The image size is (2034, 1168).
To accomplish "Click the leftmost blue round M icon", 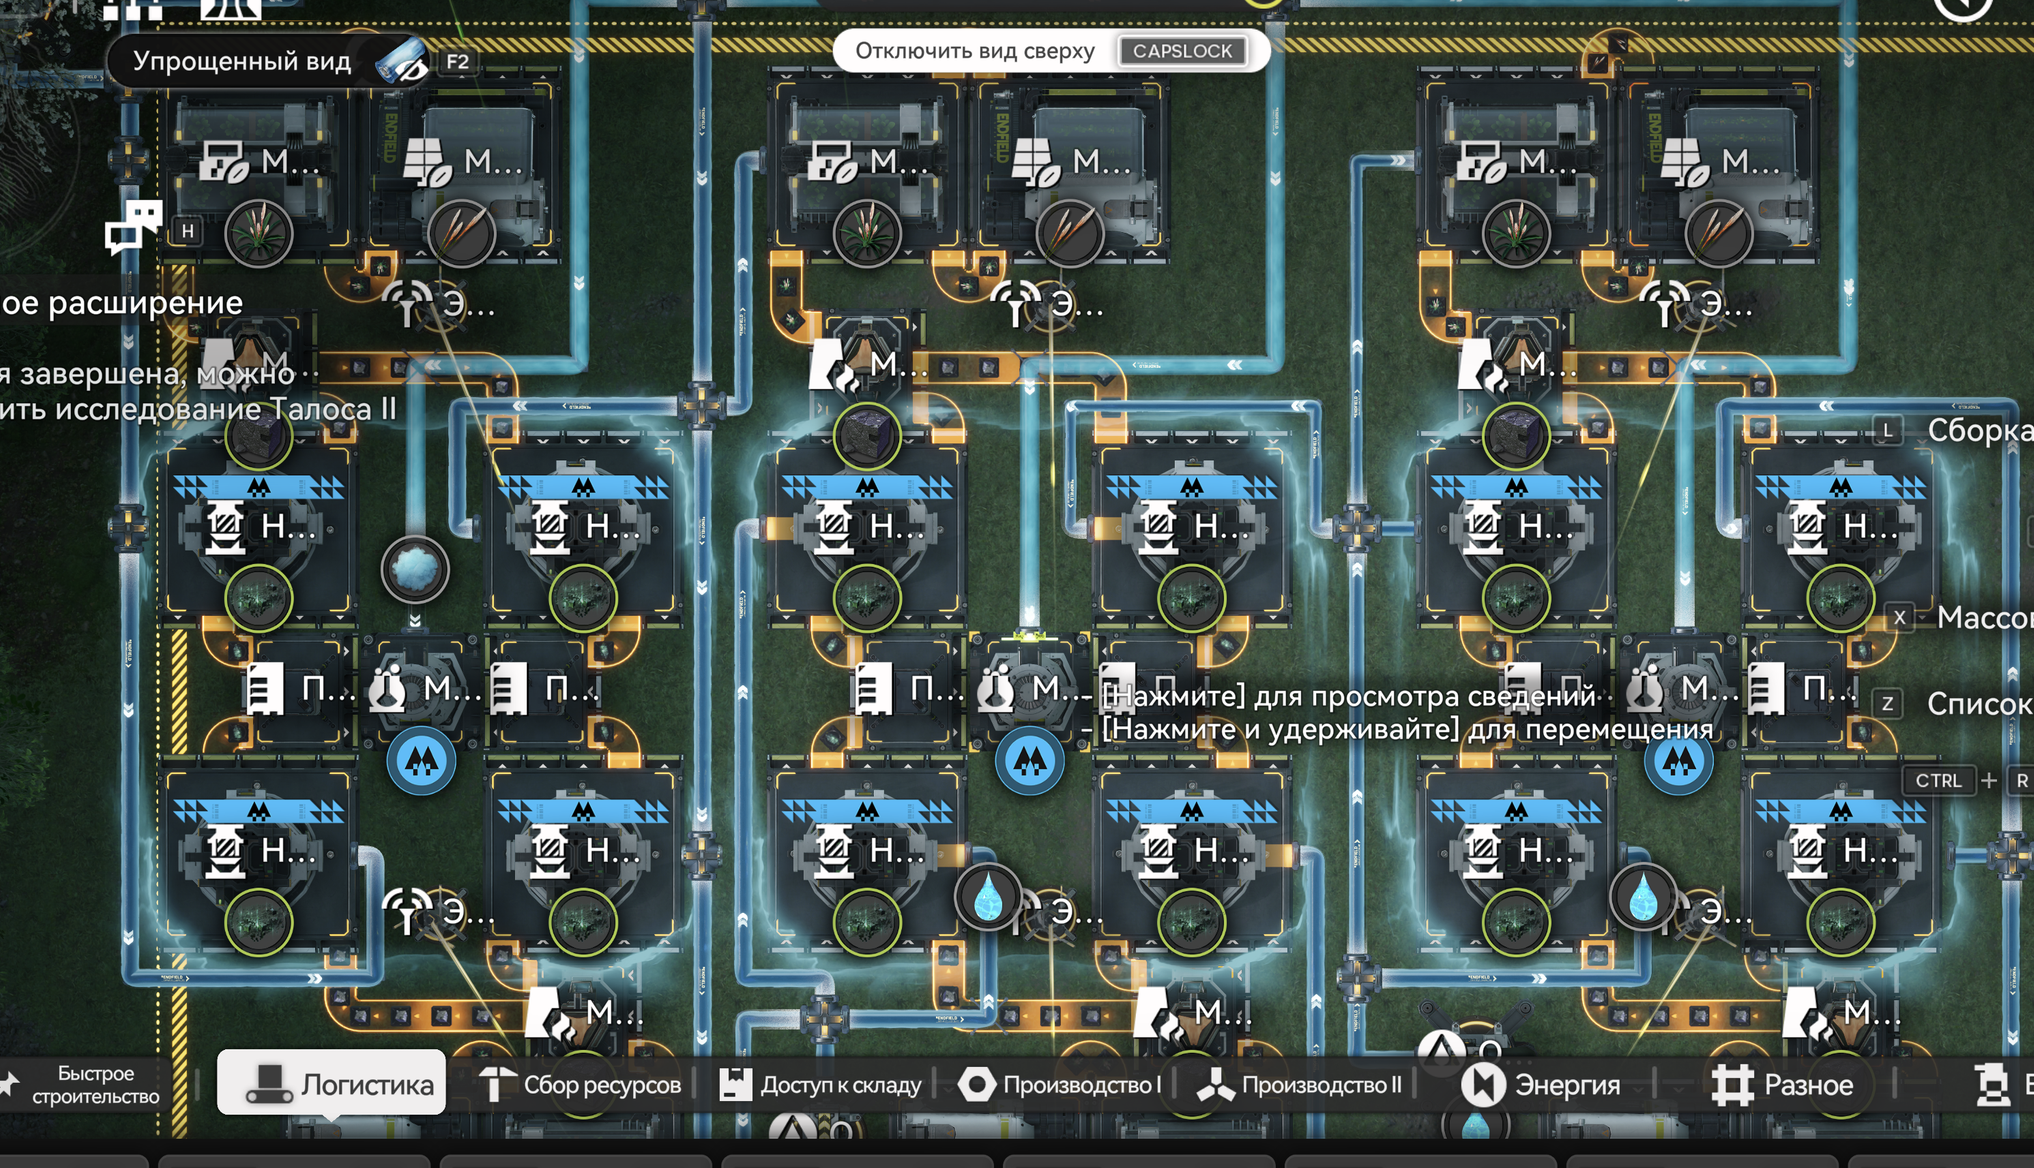I will click(421, 761).
